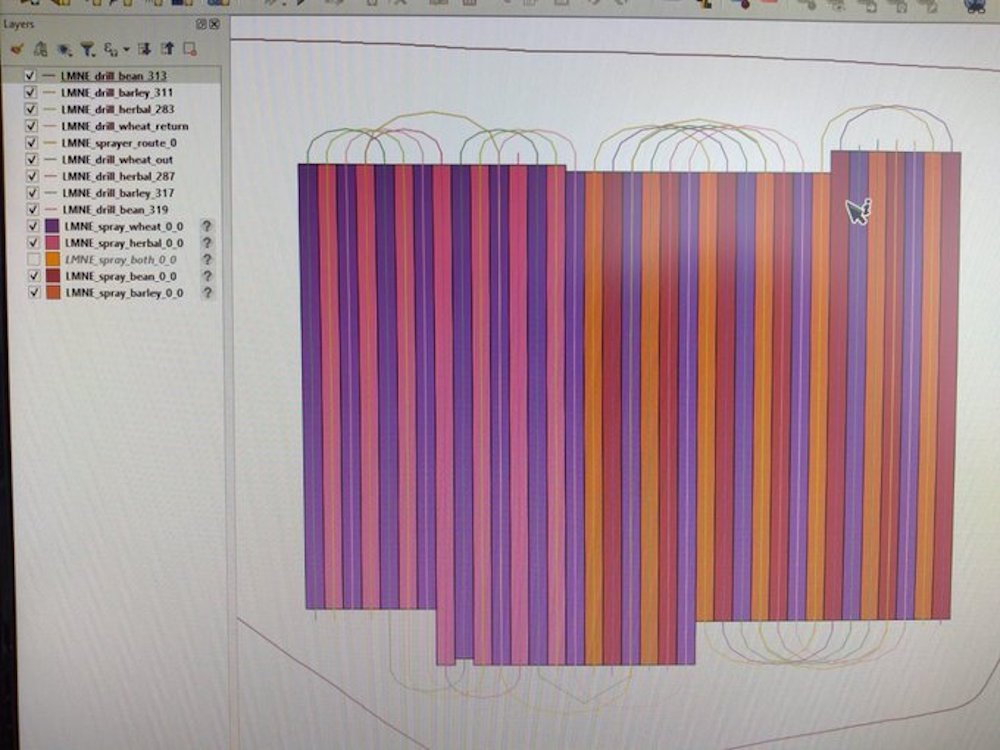This screenshot has height=750, width=1000.
Task: Click the Manage Map Themes eye icon
Action: tap(64, 48)
